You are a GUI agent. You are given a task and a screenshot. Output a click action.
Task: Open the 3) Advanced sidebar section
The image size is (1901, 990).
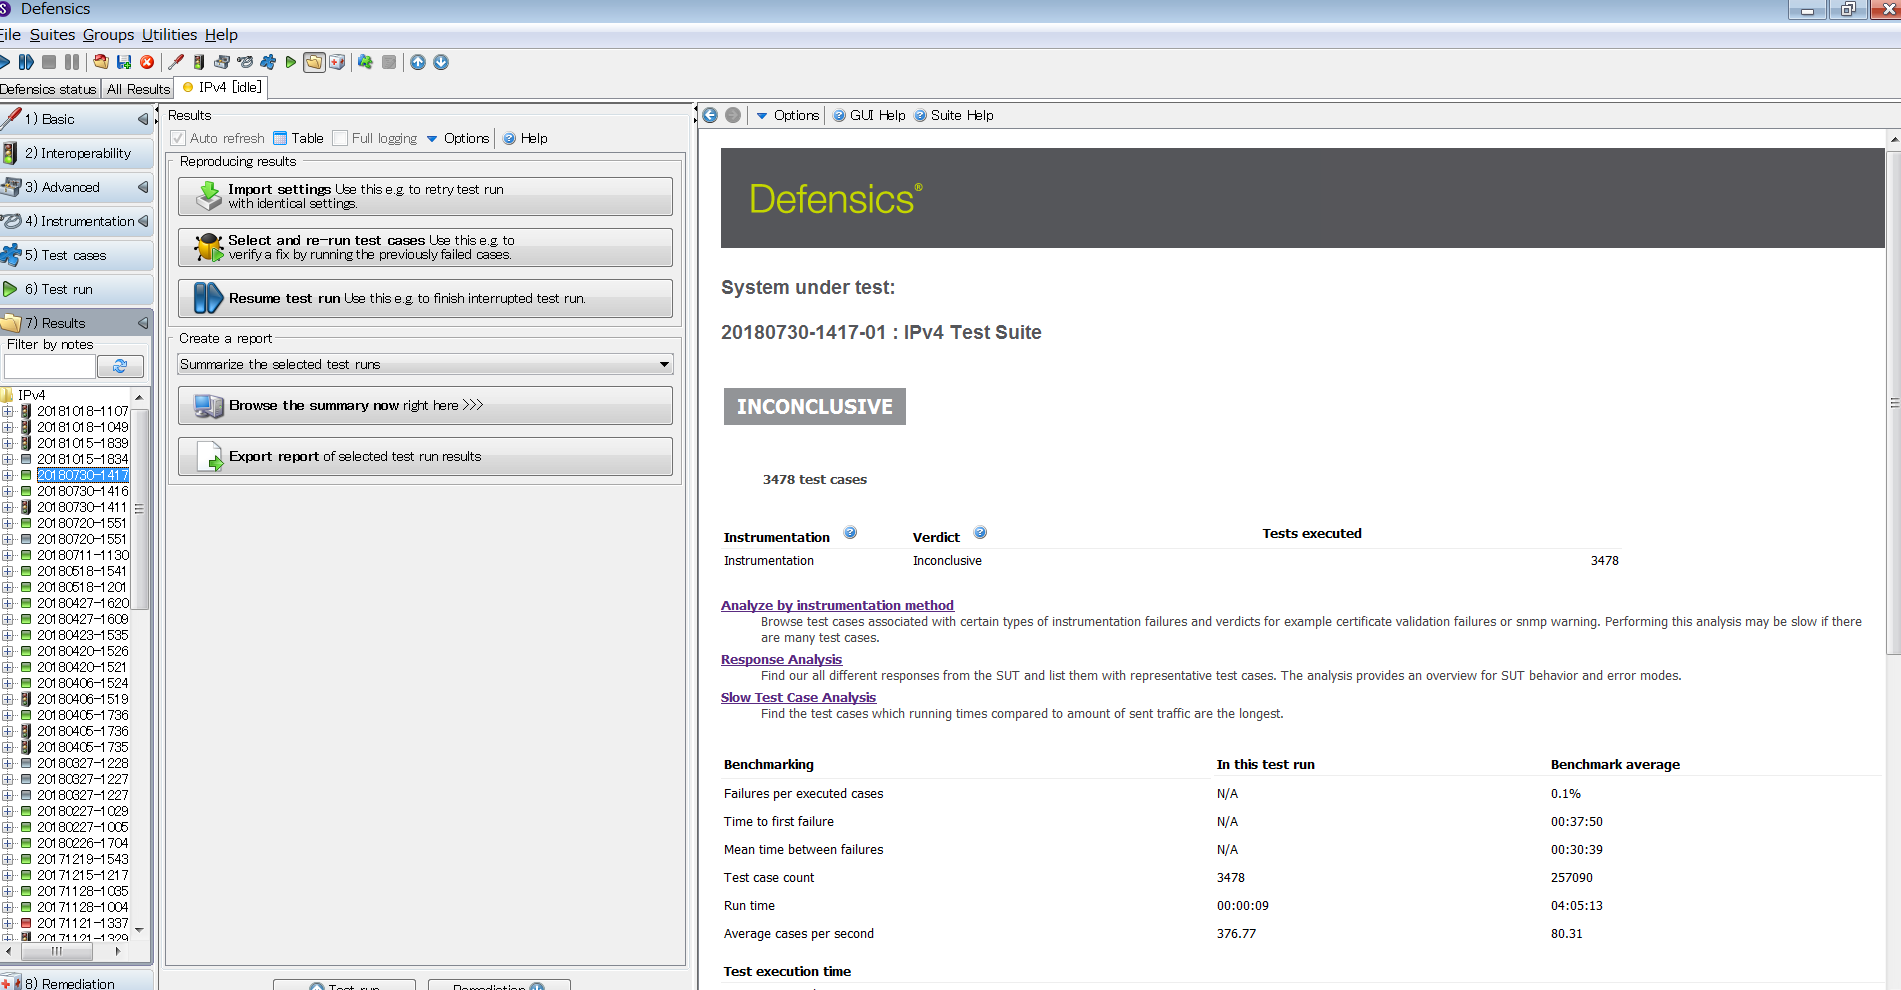coord(76,187)
